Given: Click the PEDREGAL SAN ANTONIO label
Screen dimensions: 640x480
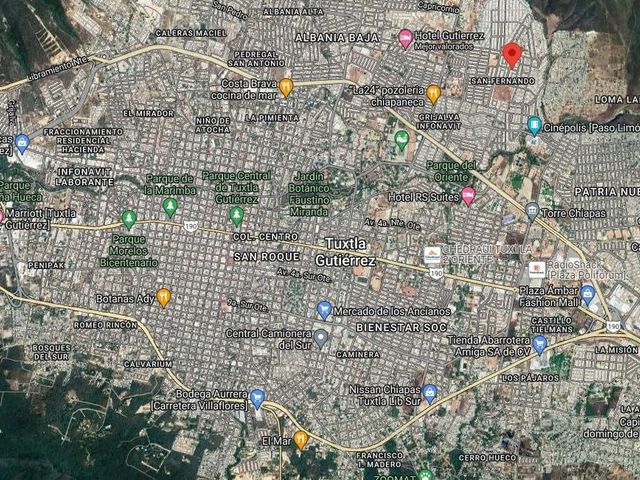Looking at the screenshot, I should (256, 59).
